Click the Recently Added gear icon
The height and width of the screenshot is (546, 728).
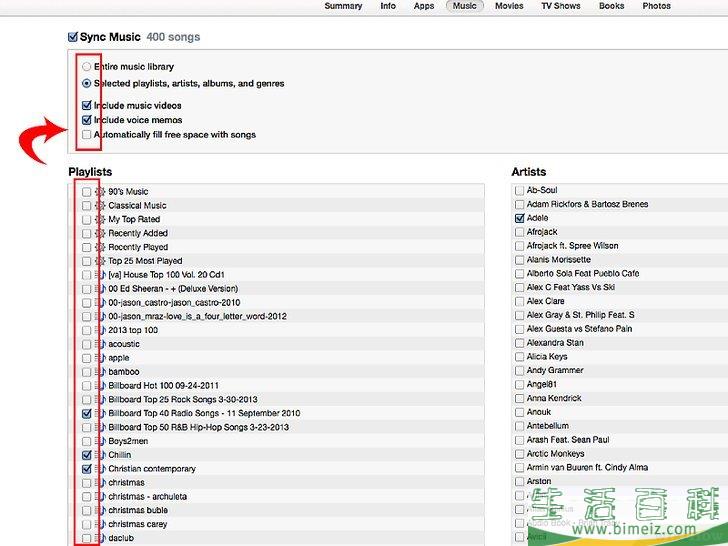click(x=100, y=233)
